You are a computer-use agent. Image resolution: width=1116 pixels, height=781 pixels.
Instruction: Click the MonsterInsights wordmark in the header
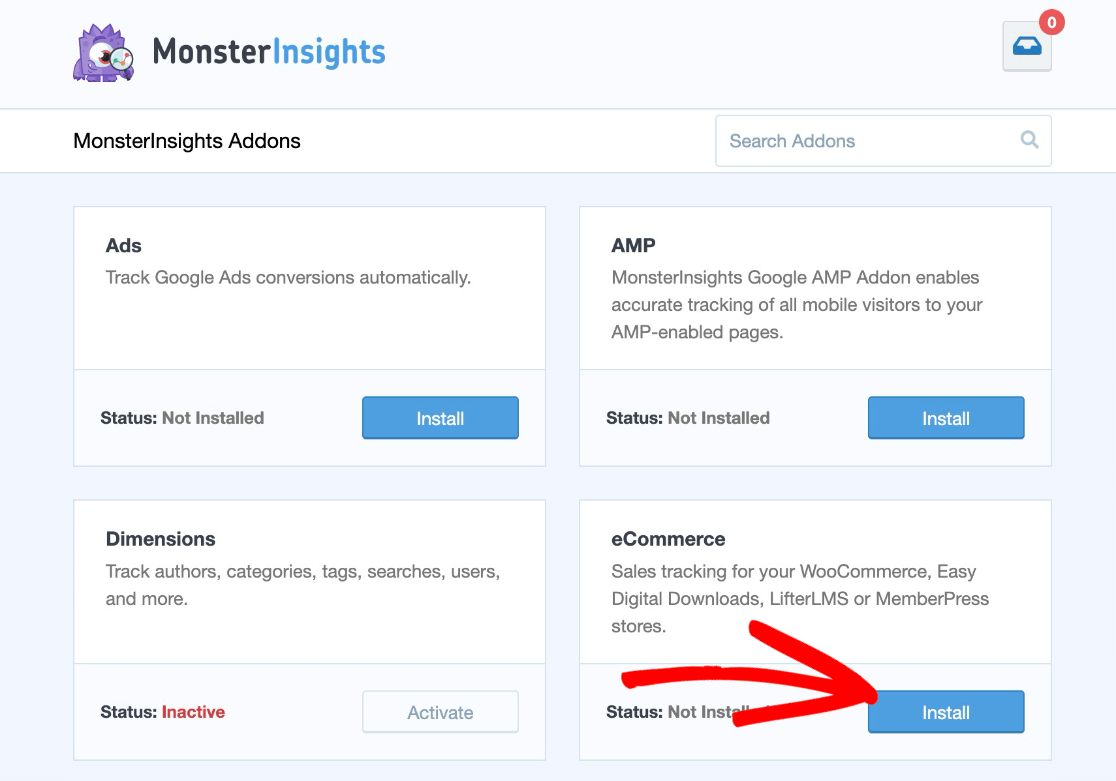point(270,53)
